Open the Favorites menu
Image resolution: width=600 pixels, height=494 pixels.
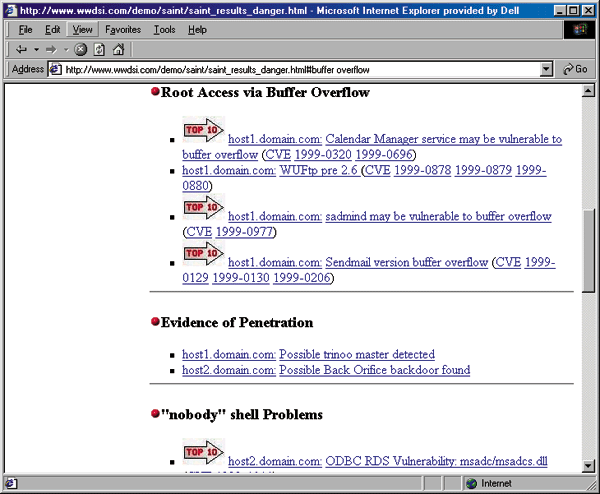(x=123, y=30)
